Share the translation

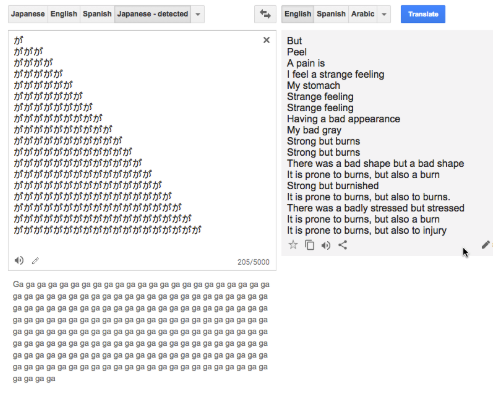(343, 245)
